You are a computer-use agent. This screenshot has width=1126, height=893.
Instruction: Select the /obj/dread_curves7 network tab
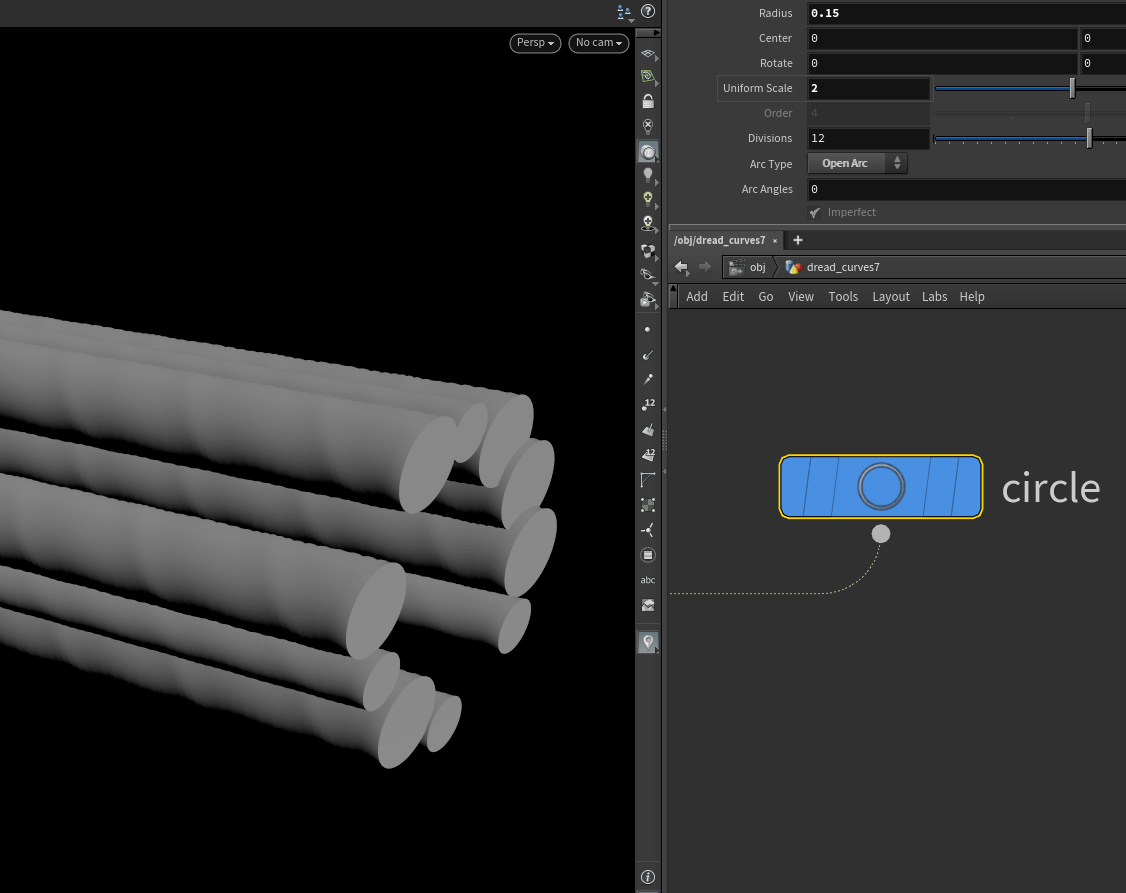pyautogui.click(x=720, y=240)
